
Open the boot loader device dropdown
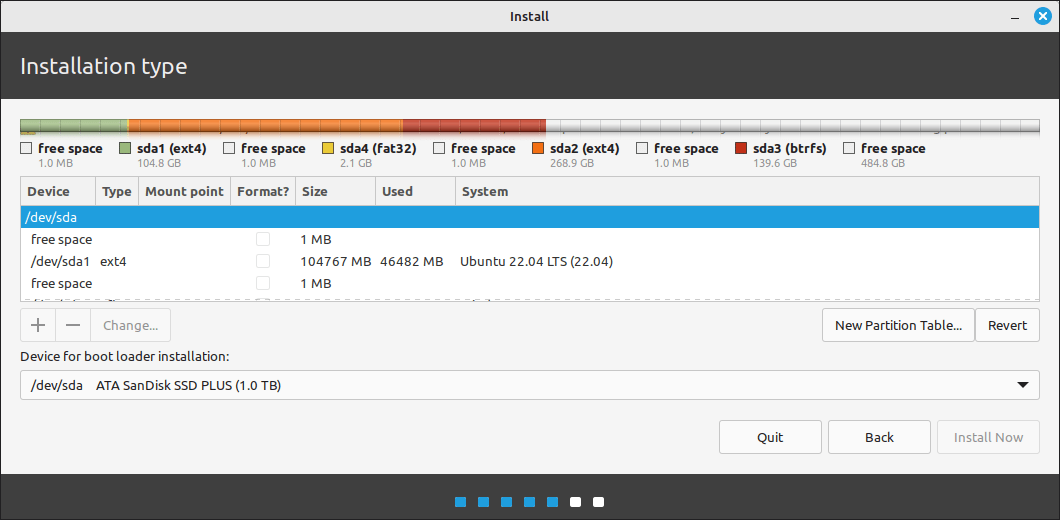click(530, 385)
